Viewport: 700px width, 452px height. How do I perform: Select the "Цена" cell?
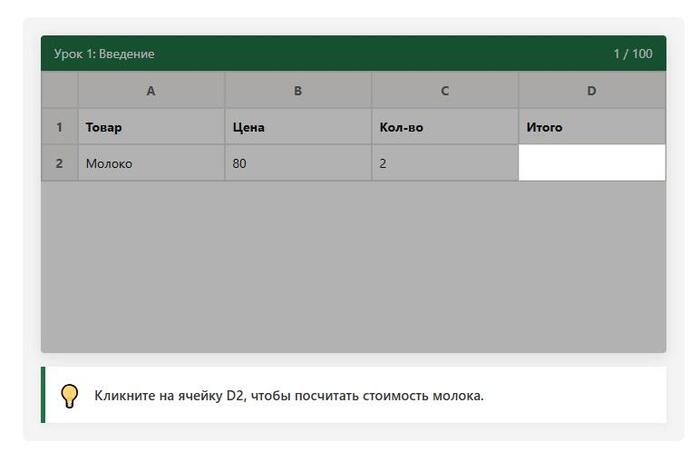298,127
